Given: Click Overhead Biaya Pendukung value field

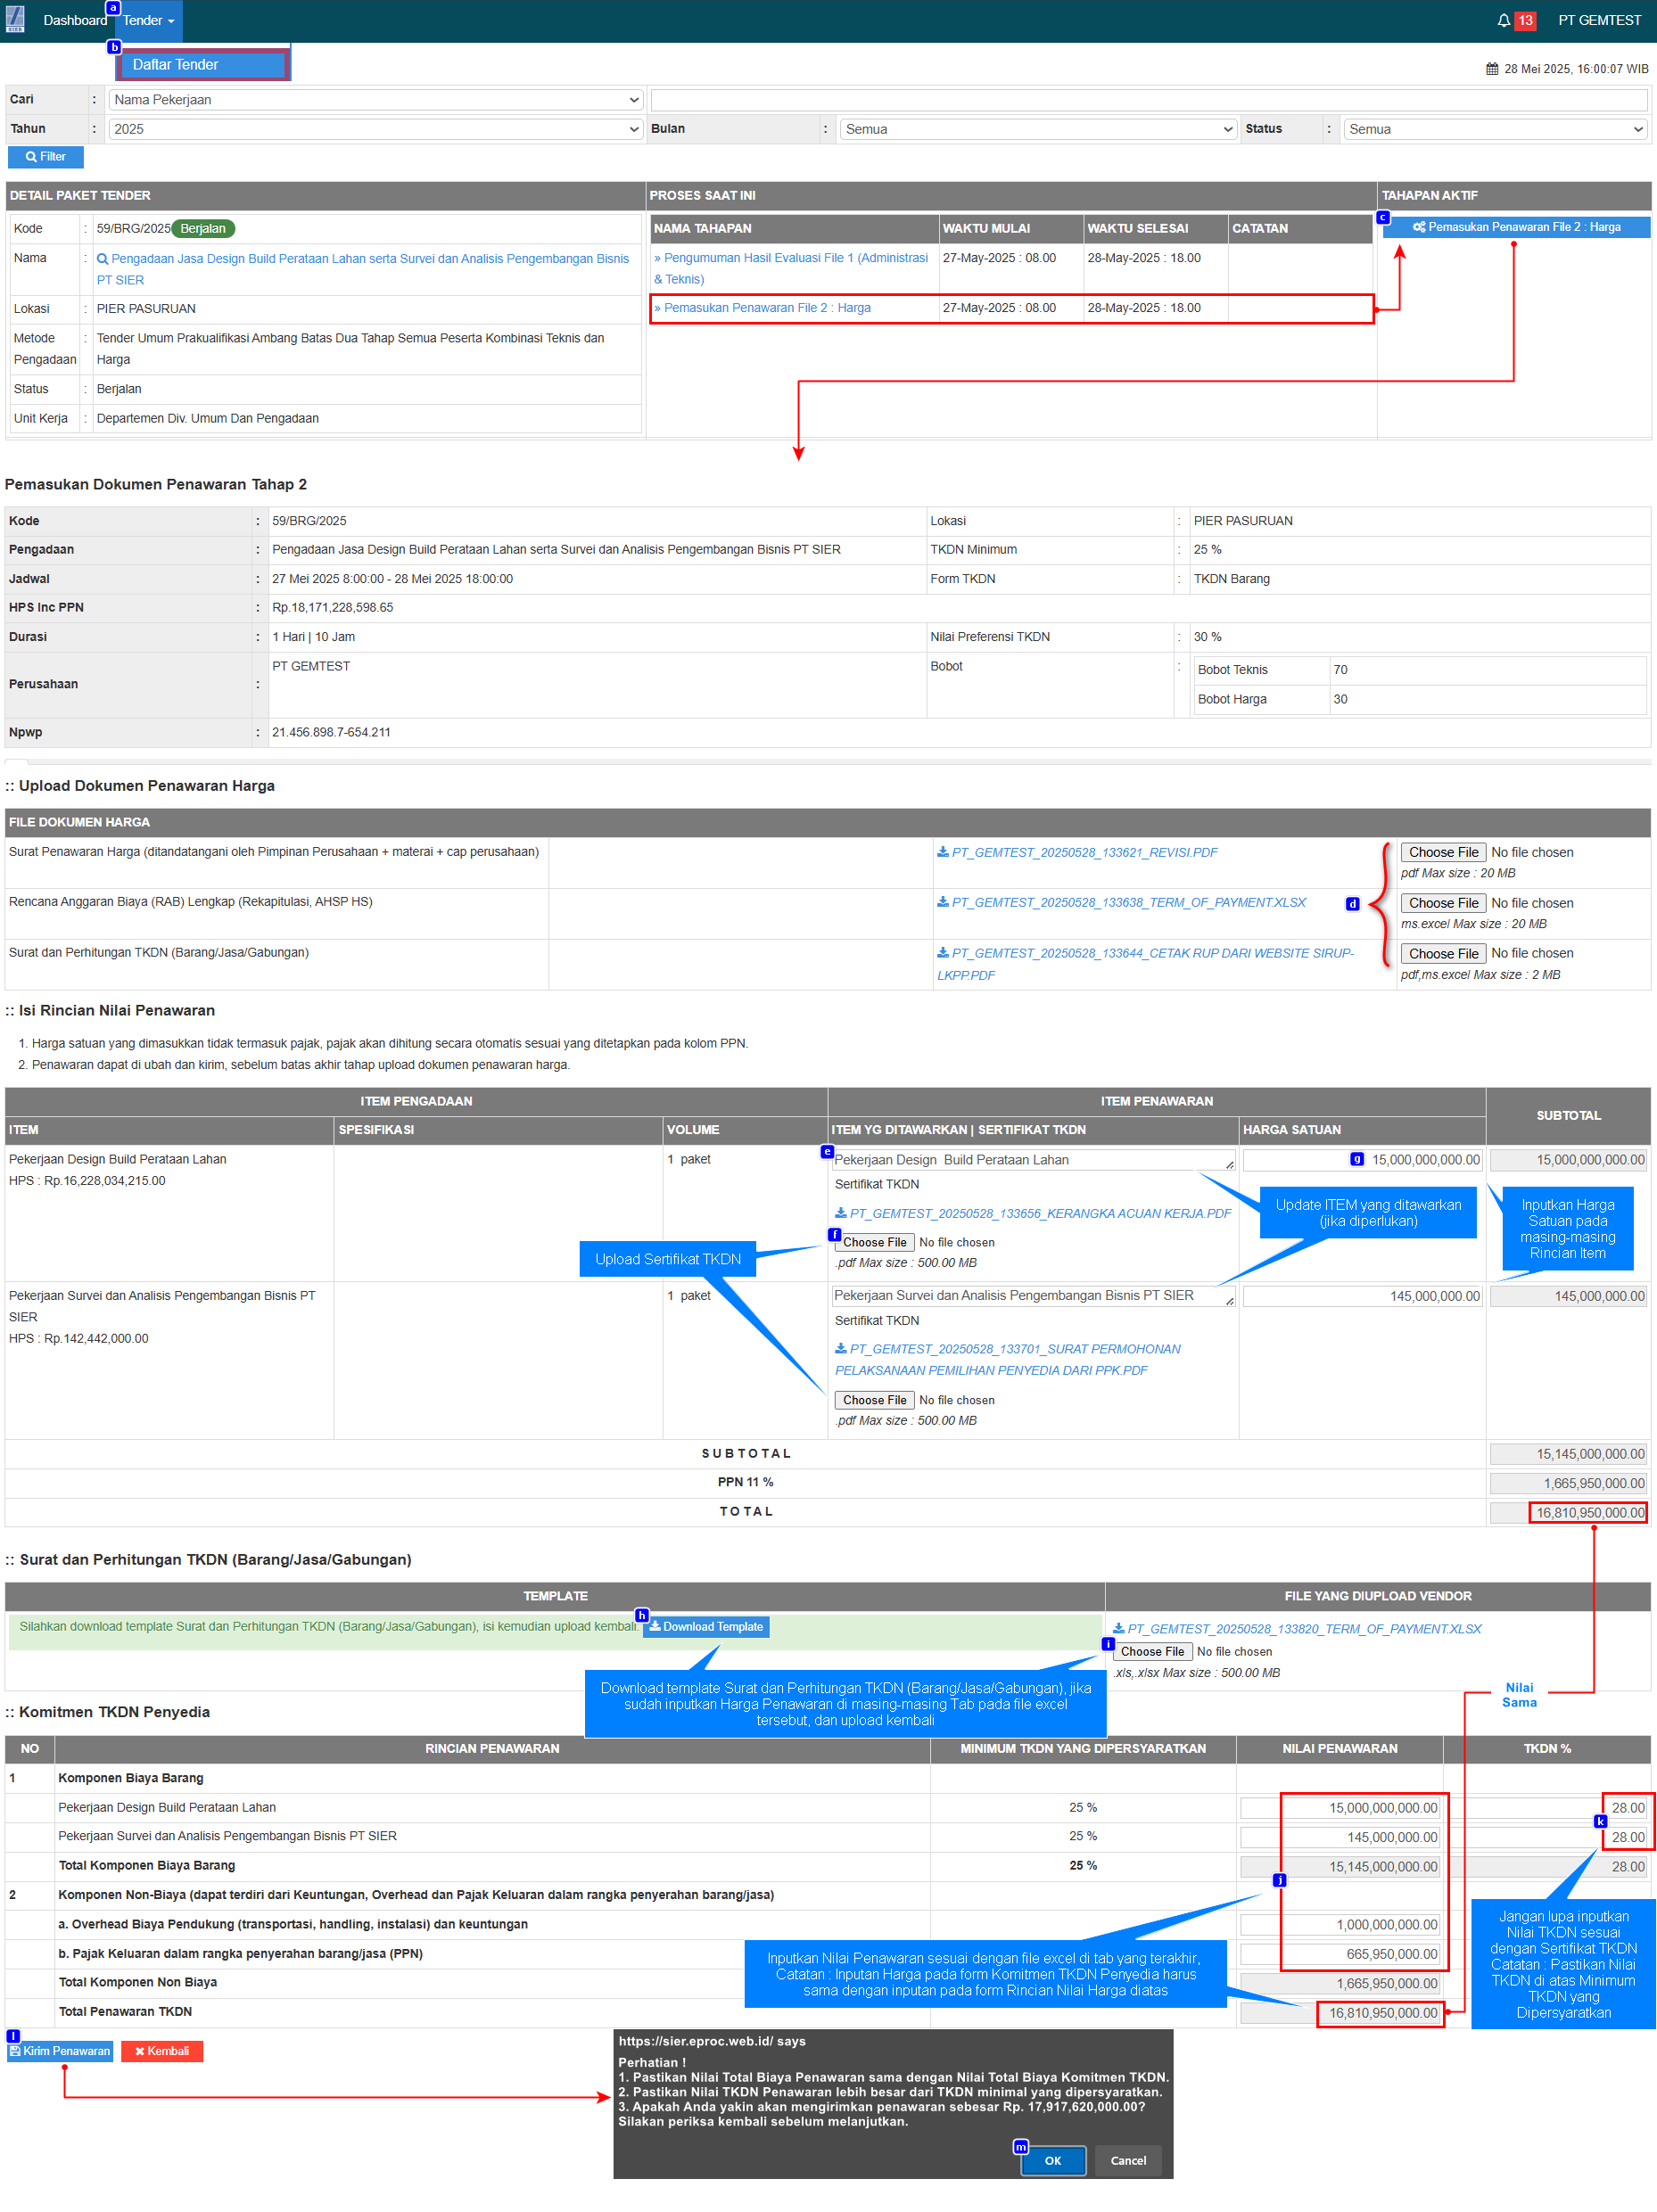Looking at the screenshot, I should point(1340,1925).
